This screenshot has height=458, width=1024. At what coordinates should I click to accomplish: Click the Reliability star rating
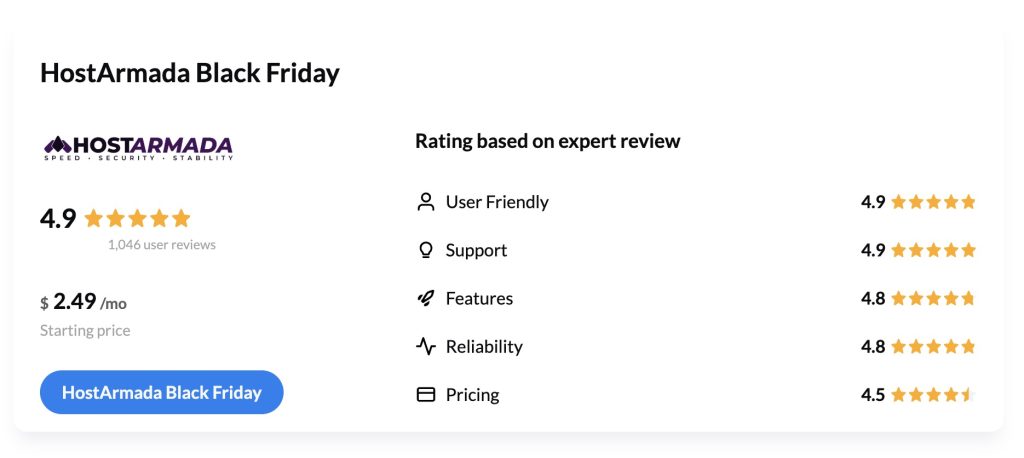[x=932, y=347]
